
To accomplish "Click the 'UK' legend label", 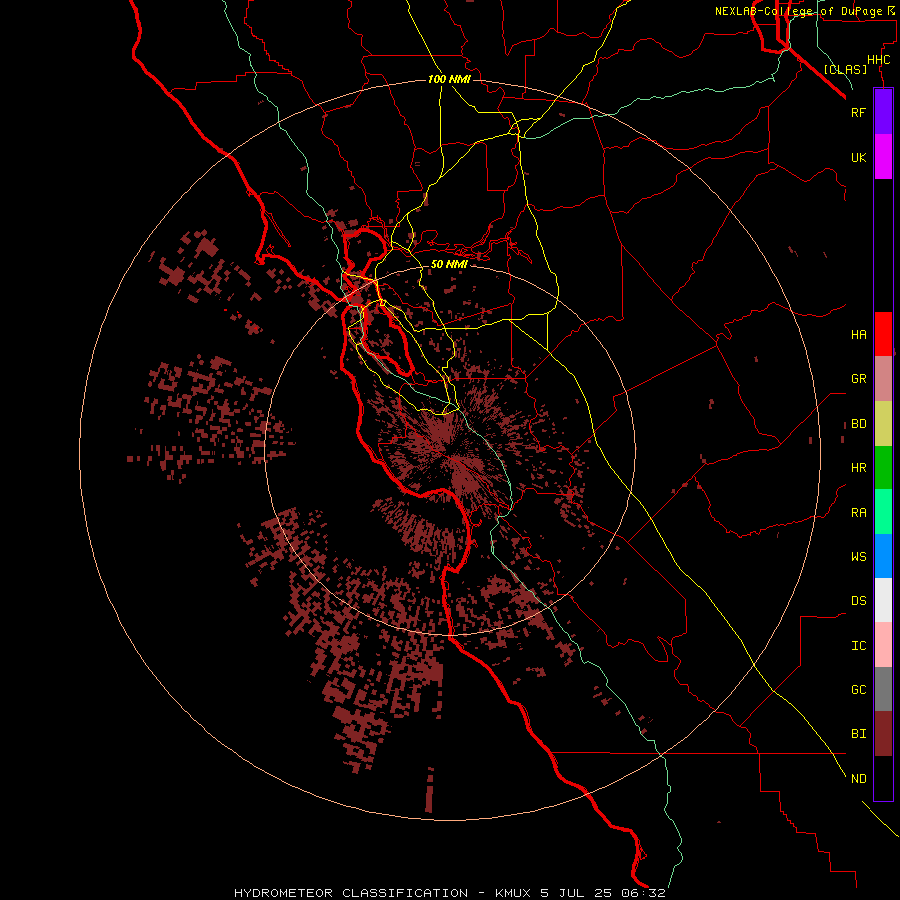I will click(858, 157).
